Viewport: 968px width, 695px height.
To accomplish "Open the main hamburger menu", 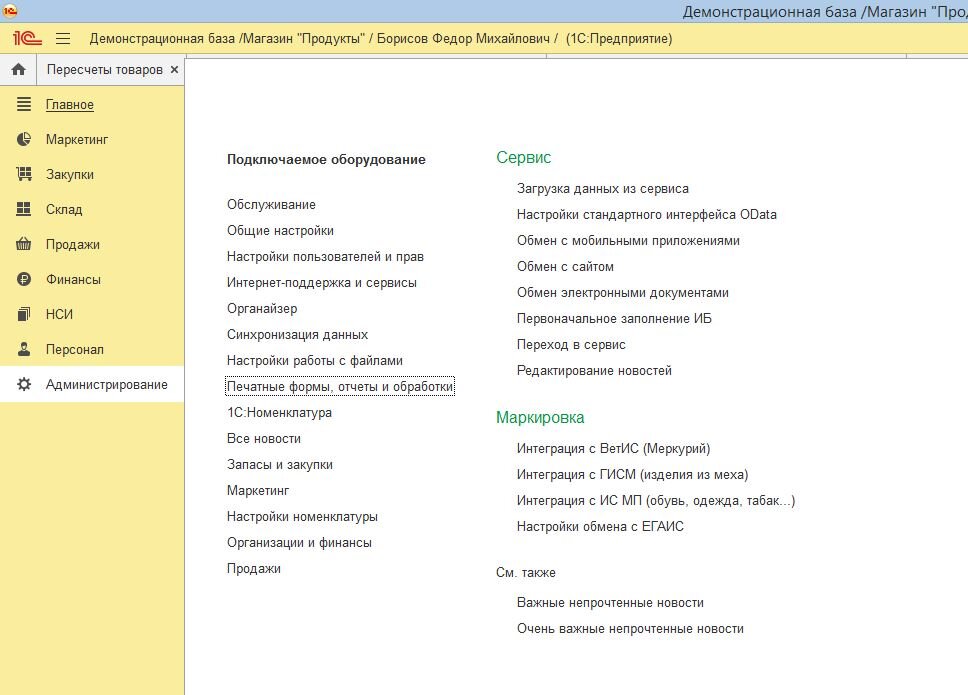I will (x=63, y=38).
